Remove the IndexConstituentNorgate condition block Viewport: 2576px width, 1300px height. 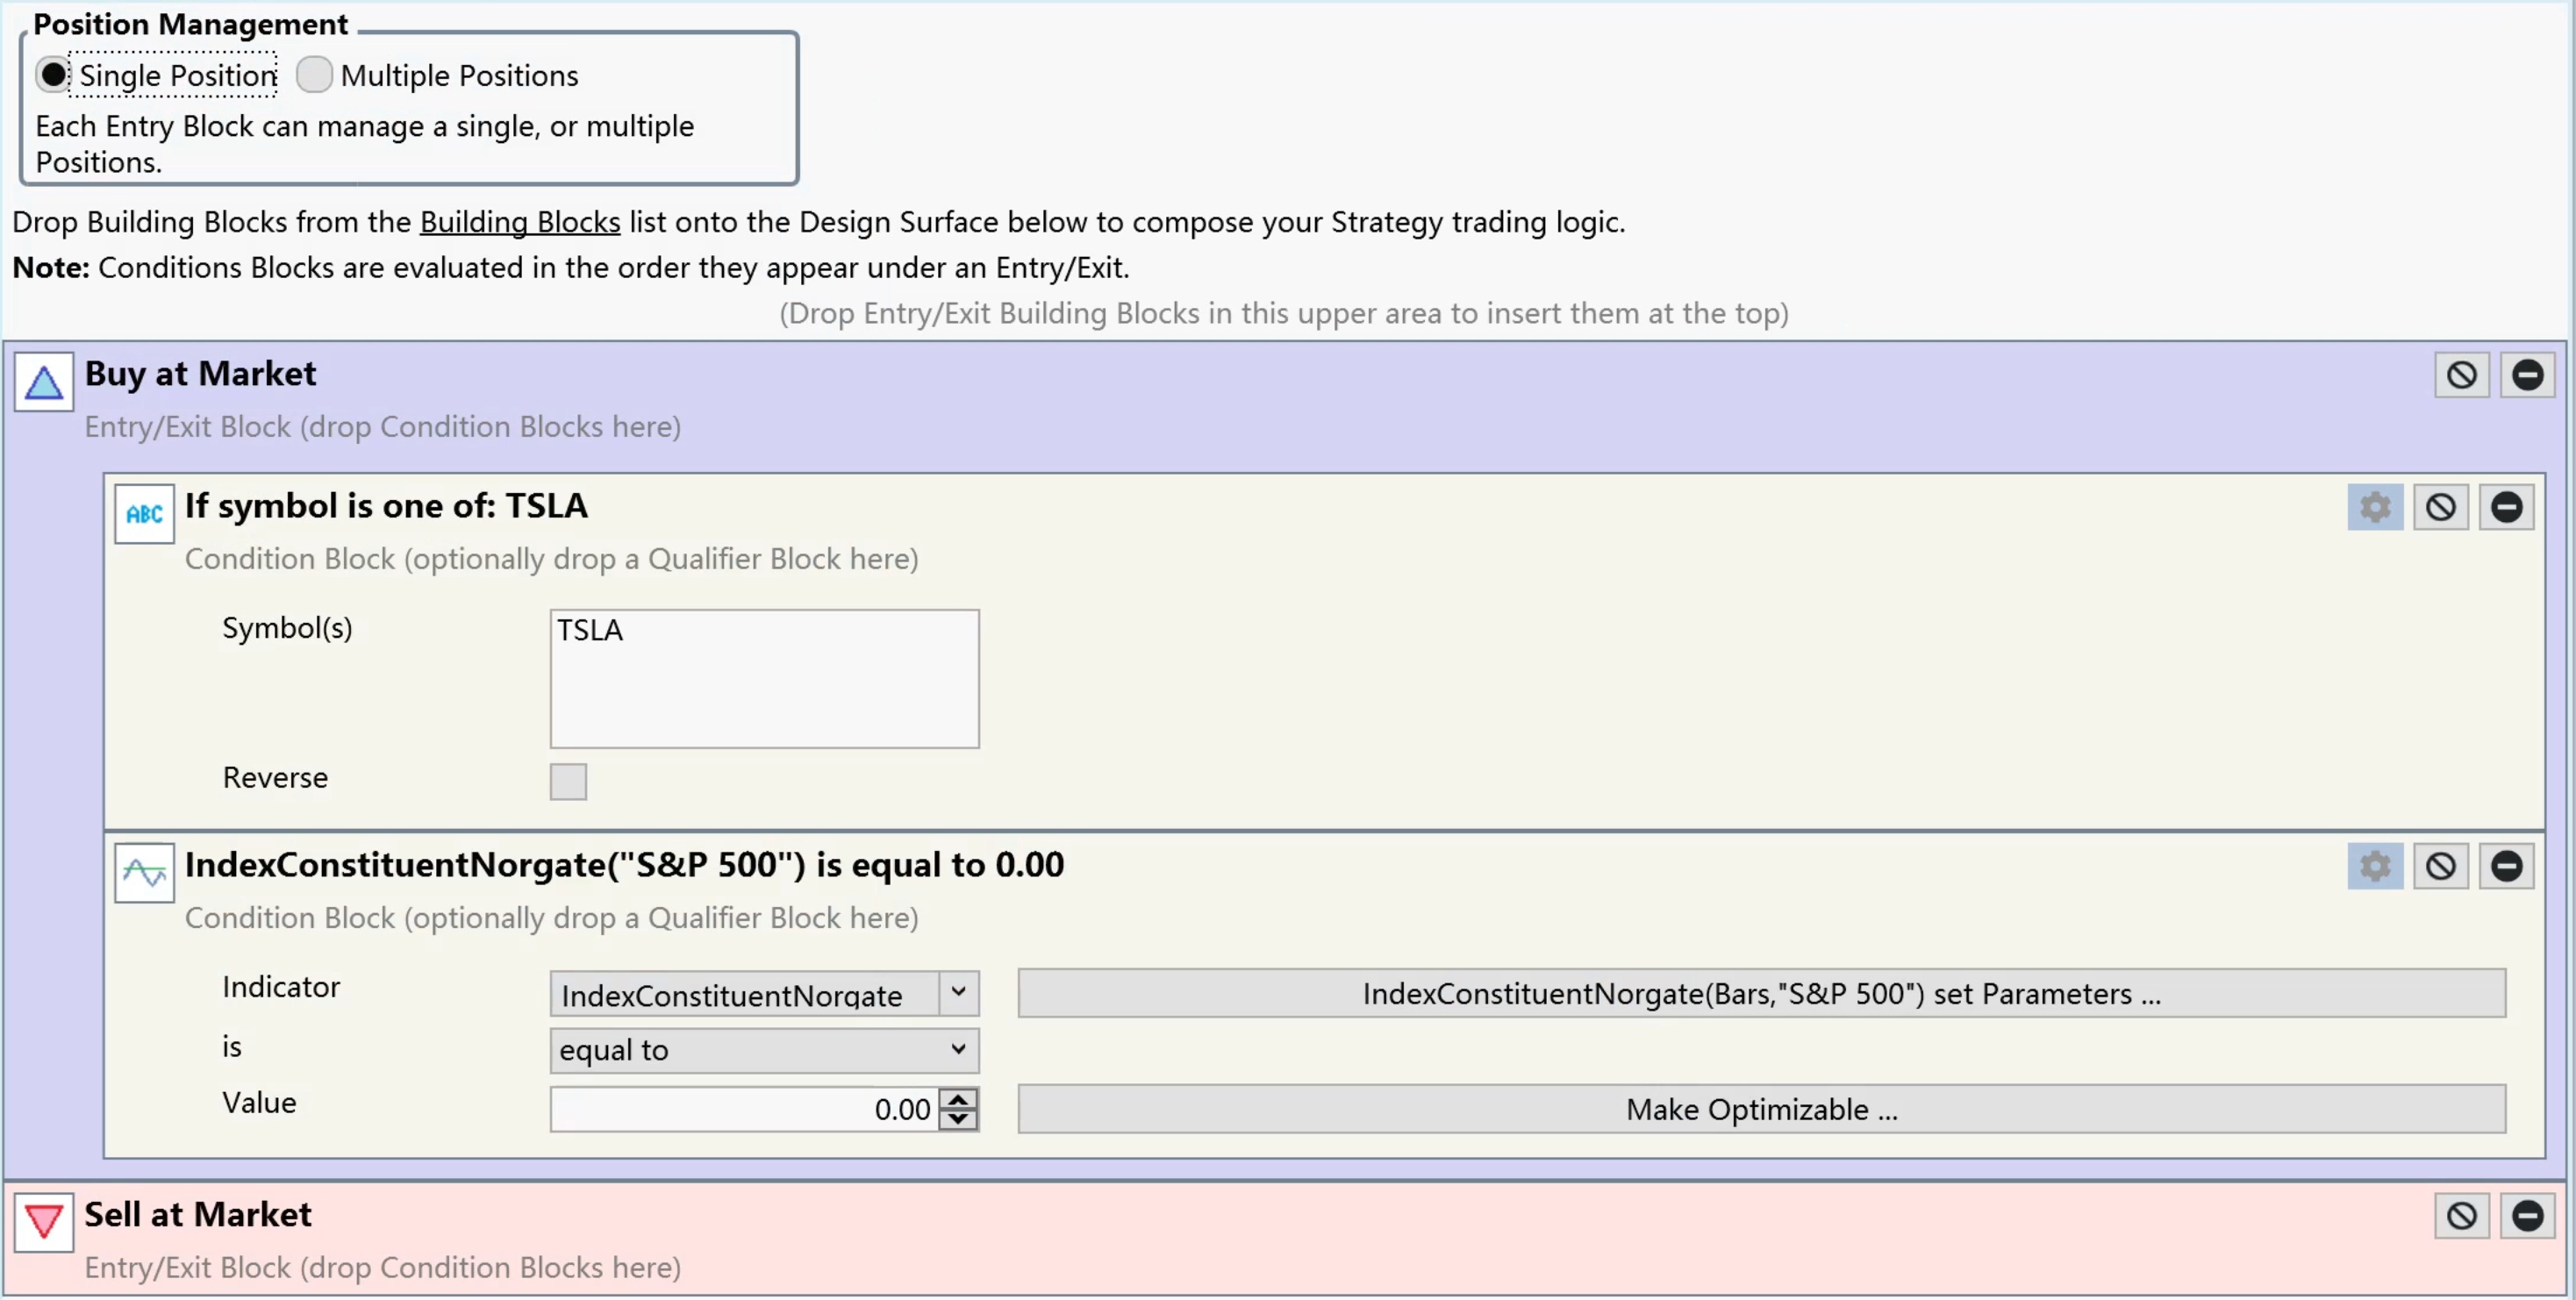2506,866
